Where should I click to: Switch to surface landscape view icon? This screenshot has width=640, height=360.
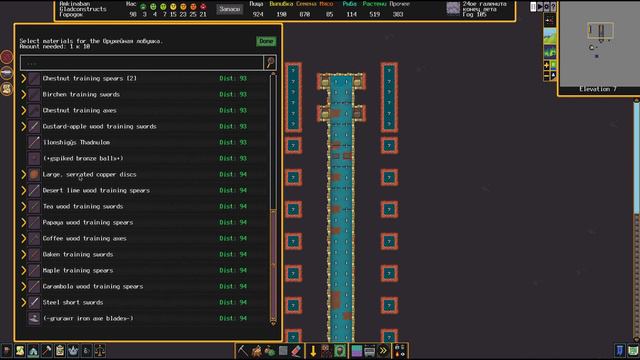click(x=550, y=36)
